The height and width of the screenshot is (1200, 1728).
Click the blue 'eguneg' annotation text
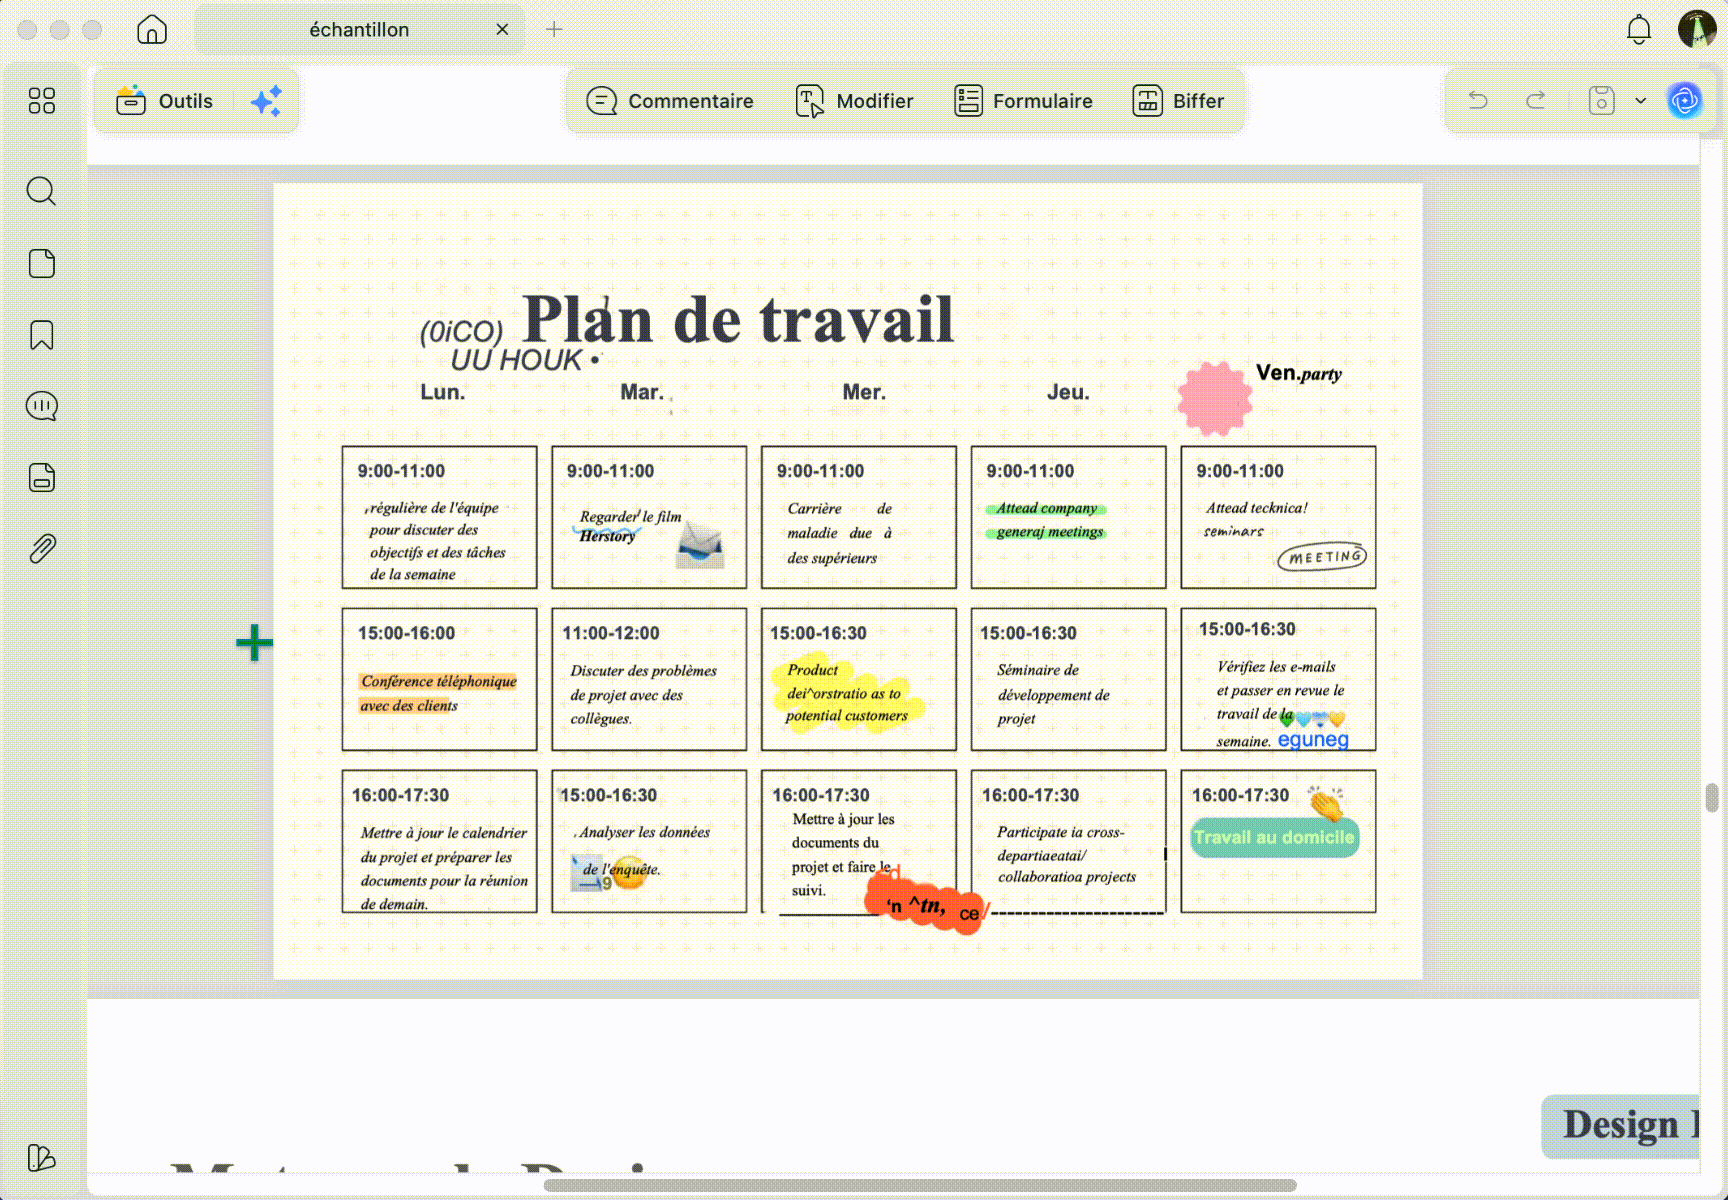pos(1313,740)
